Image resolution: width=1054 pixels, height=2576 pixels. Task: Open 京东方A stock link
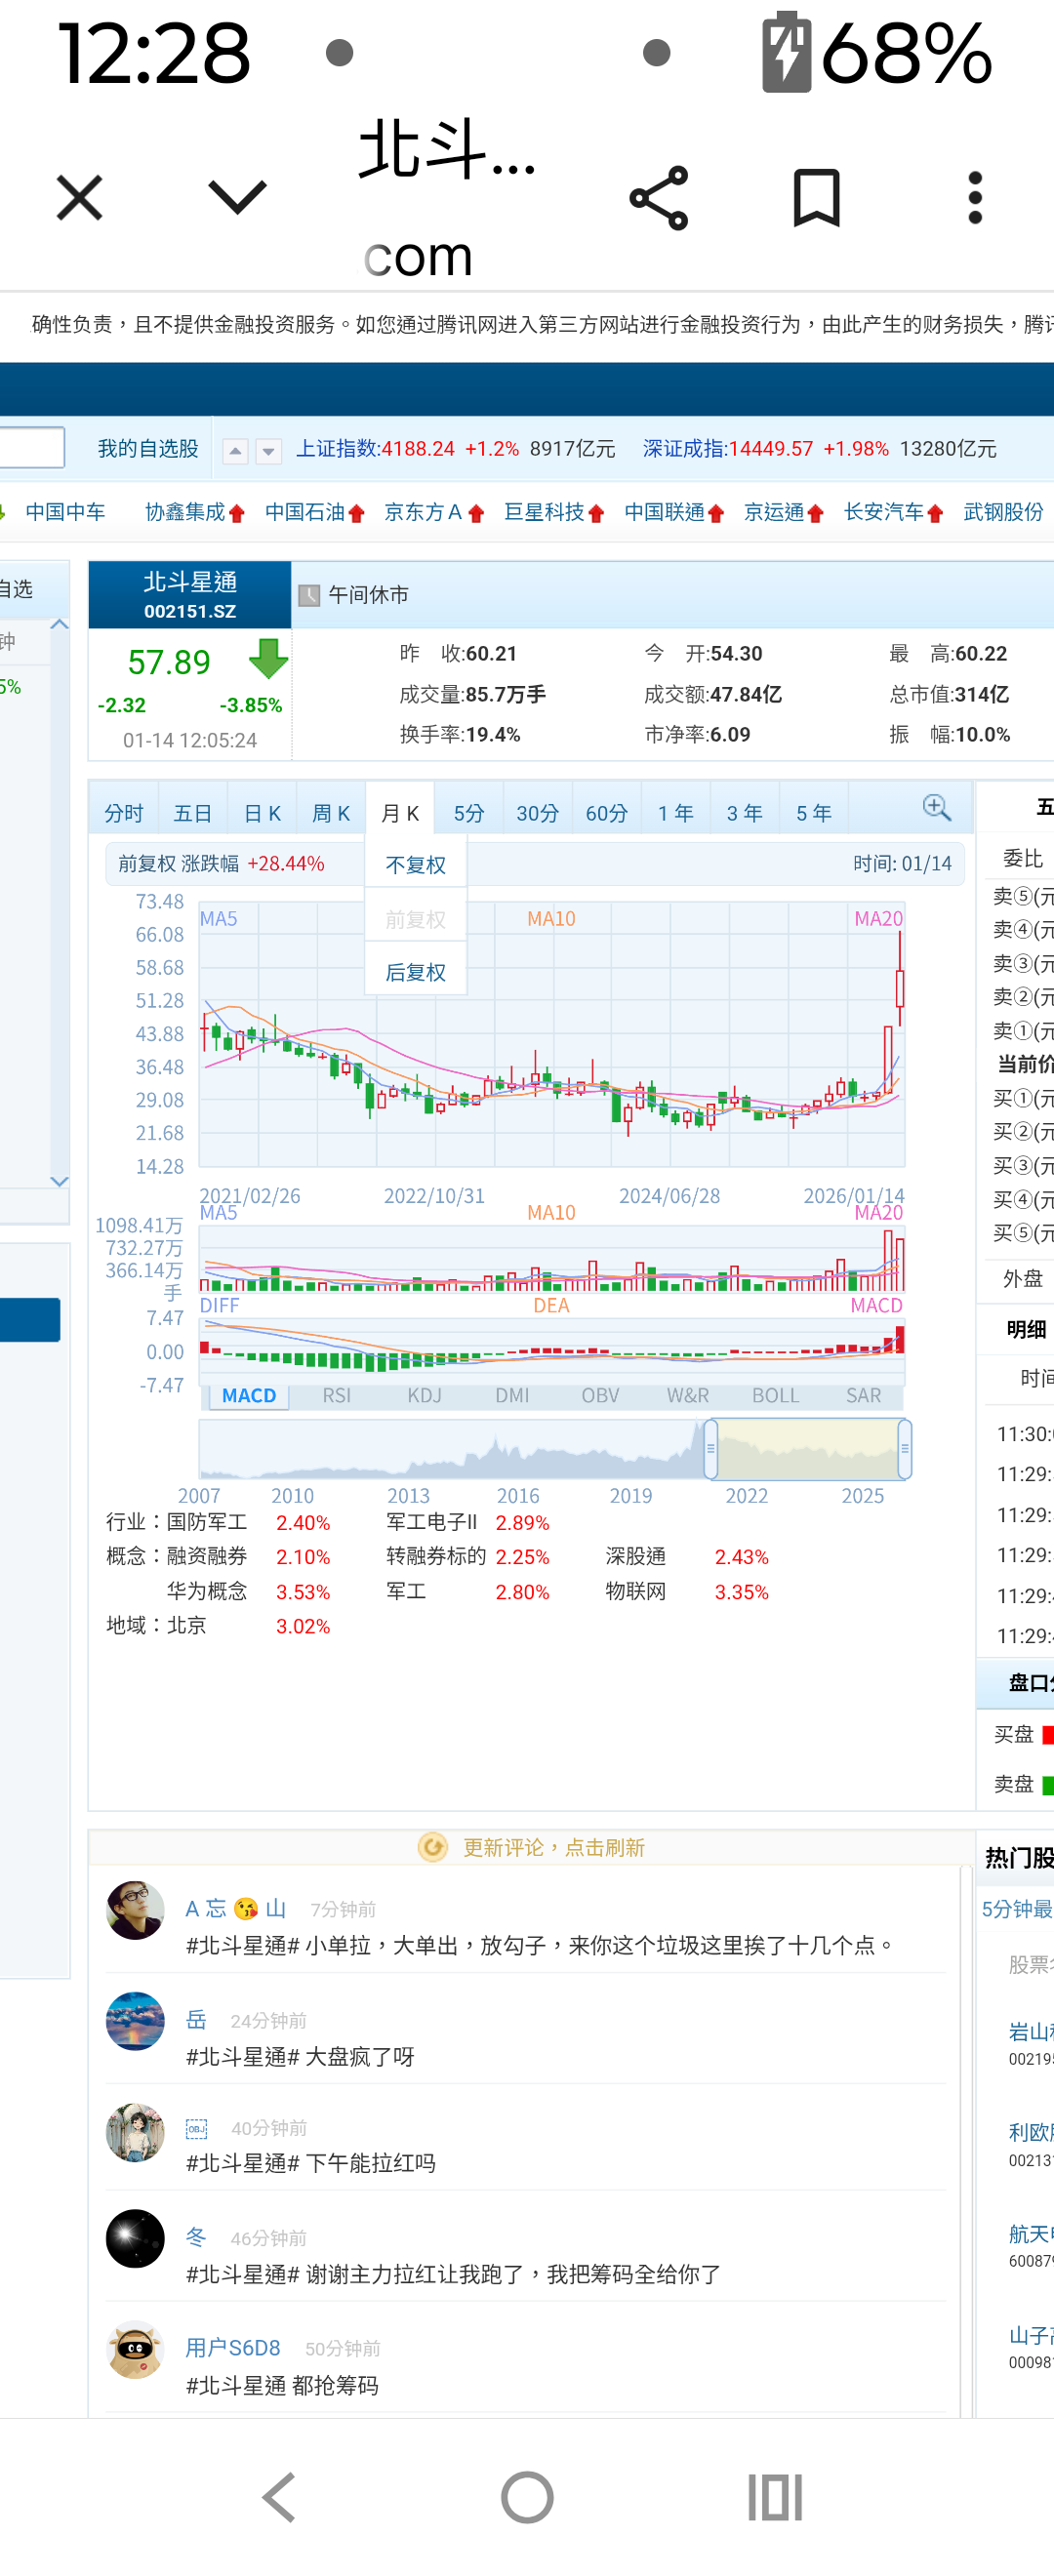click(424, 512)
